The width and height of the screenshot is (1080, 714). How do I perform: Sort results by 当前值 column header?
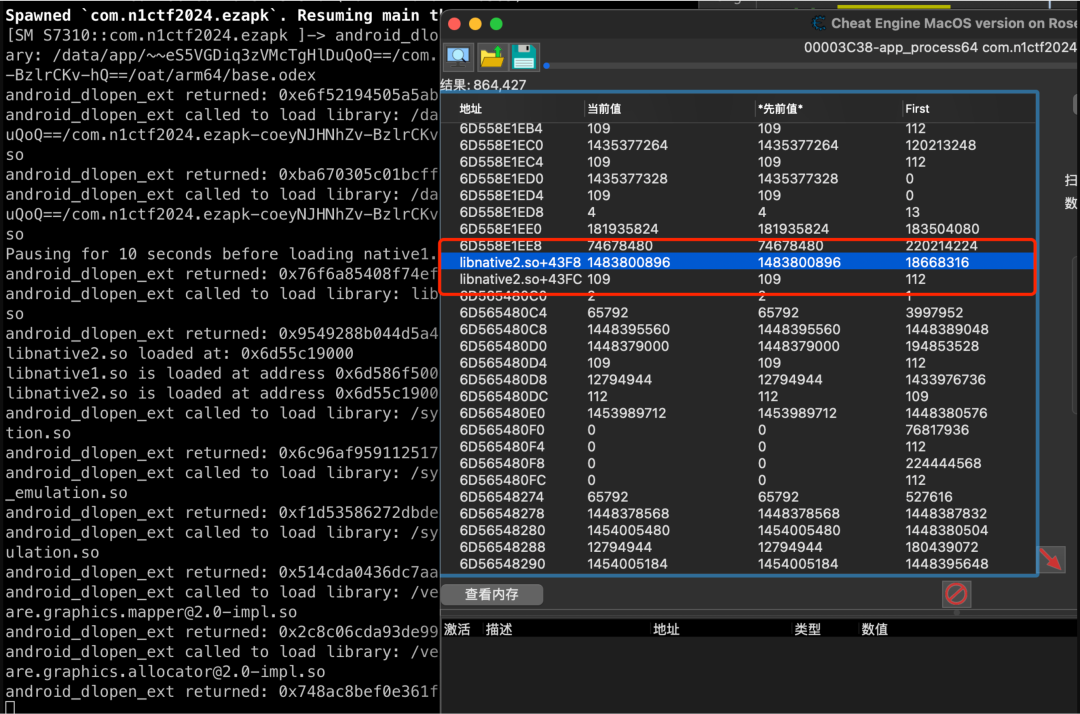(x=604, y=109)
